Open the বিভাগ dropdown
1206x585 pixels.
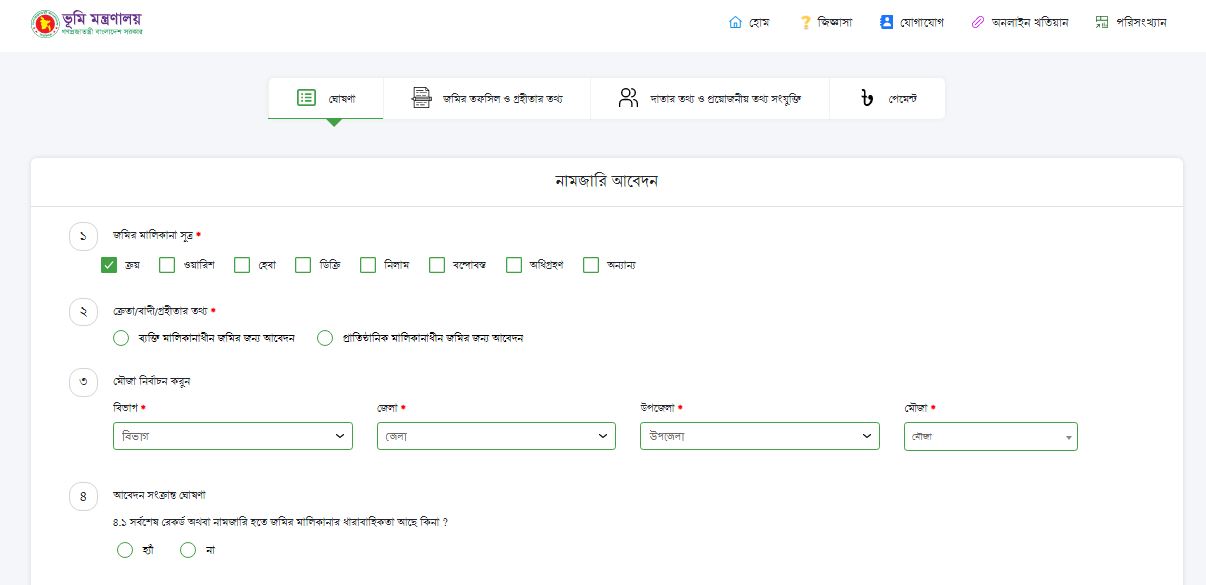click(x=233, y=436)
